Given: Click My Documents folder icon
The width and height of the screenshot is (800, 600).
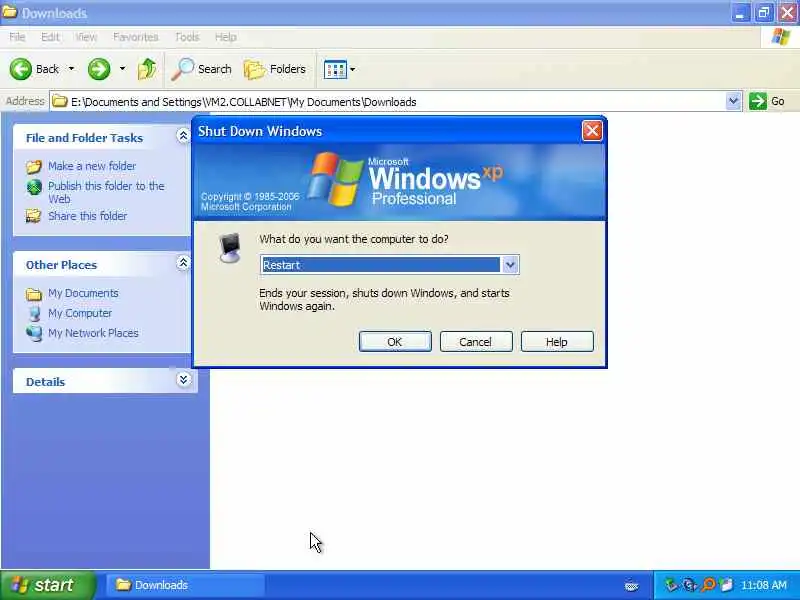Looking at the screenshot, I should tap(34, 294).
